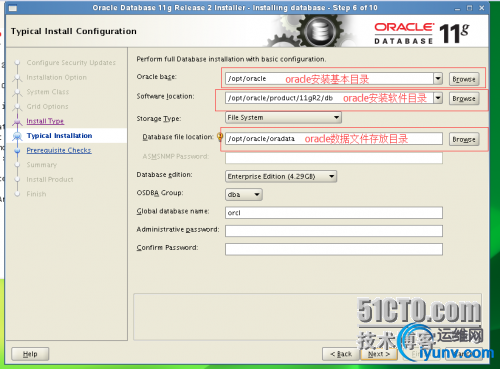Open the Install Type step link

click(45, 121)
